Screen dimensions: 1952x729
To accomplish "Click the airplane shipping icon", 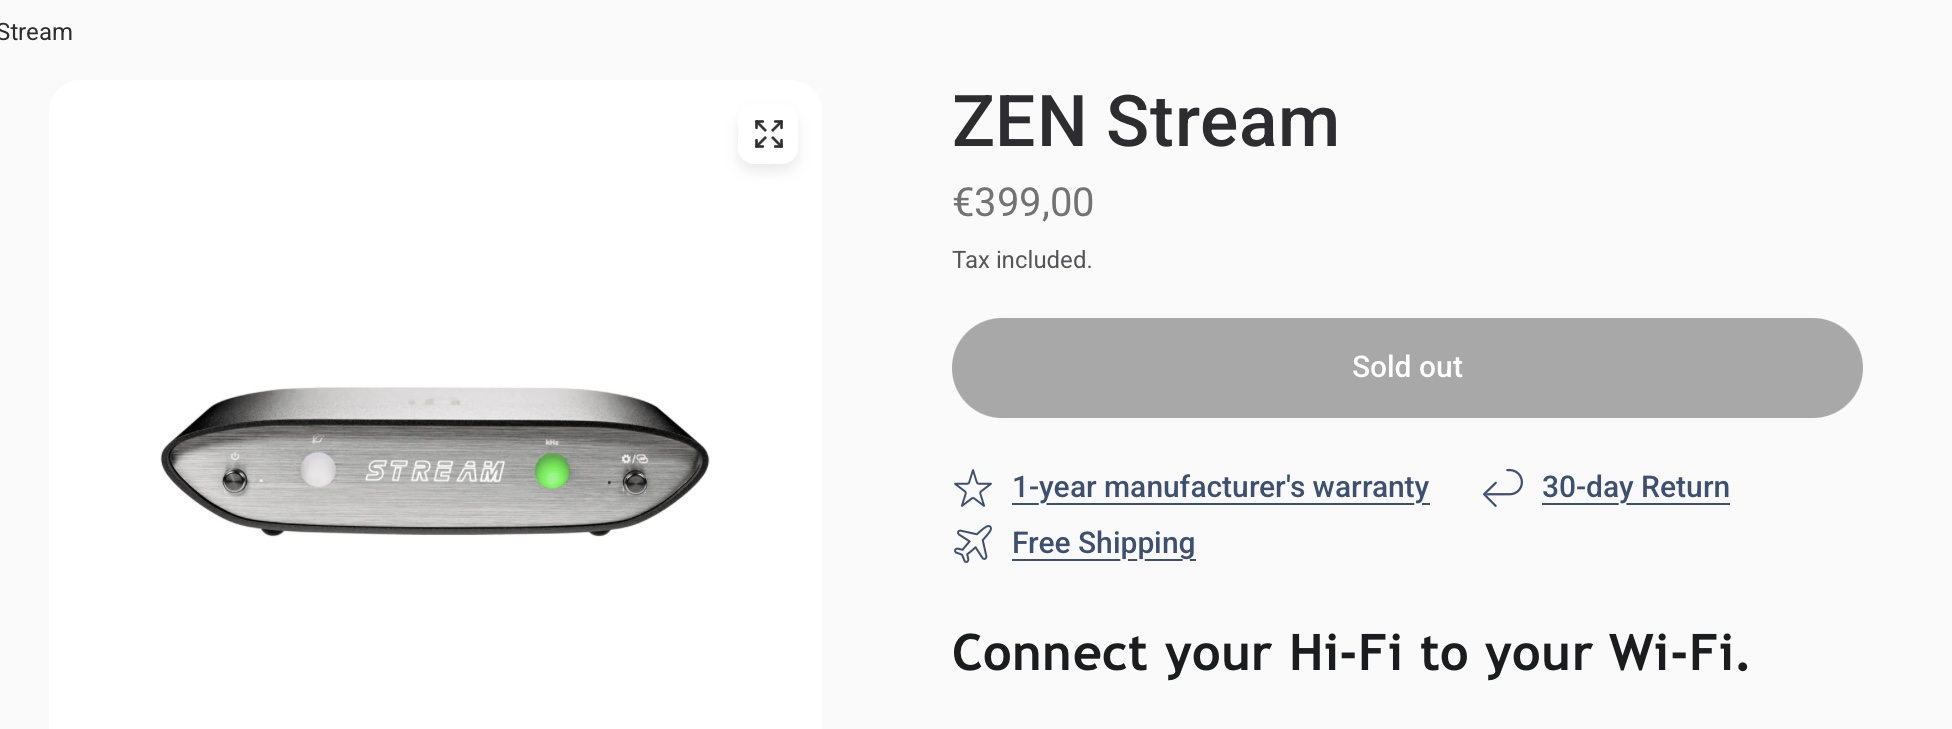I will click(x=972, y=544).
